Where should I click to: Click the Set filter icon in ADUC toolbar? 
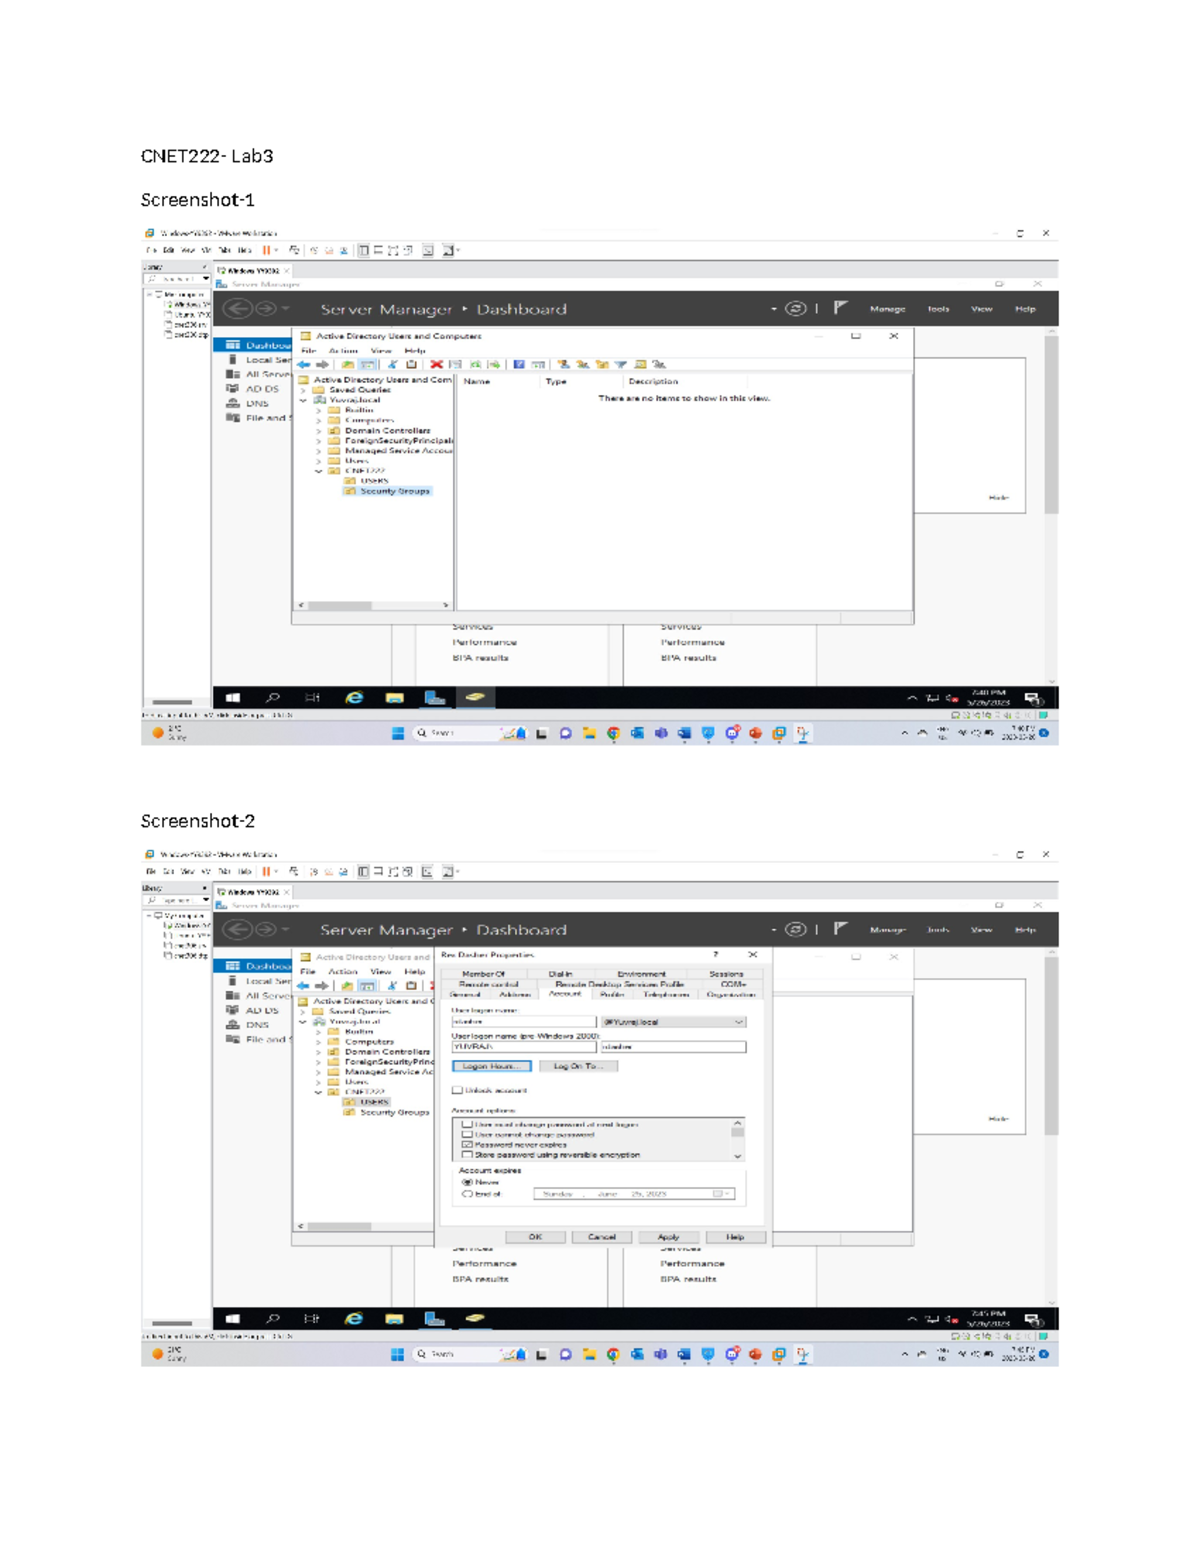(620, 366)
